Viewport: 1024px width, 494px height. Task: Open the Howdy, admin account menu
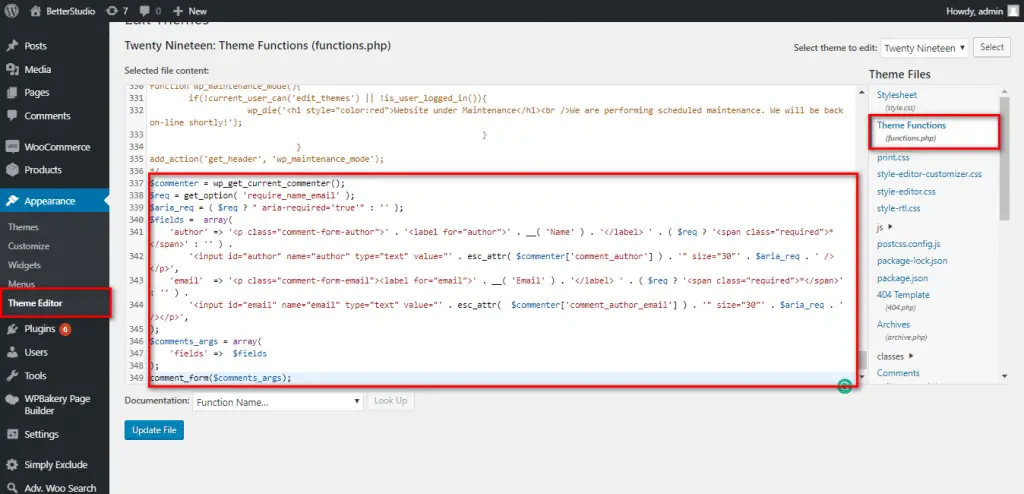pos(982,10)
